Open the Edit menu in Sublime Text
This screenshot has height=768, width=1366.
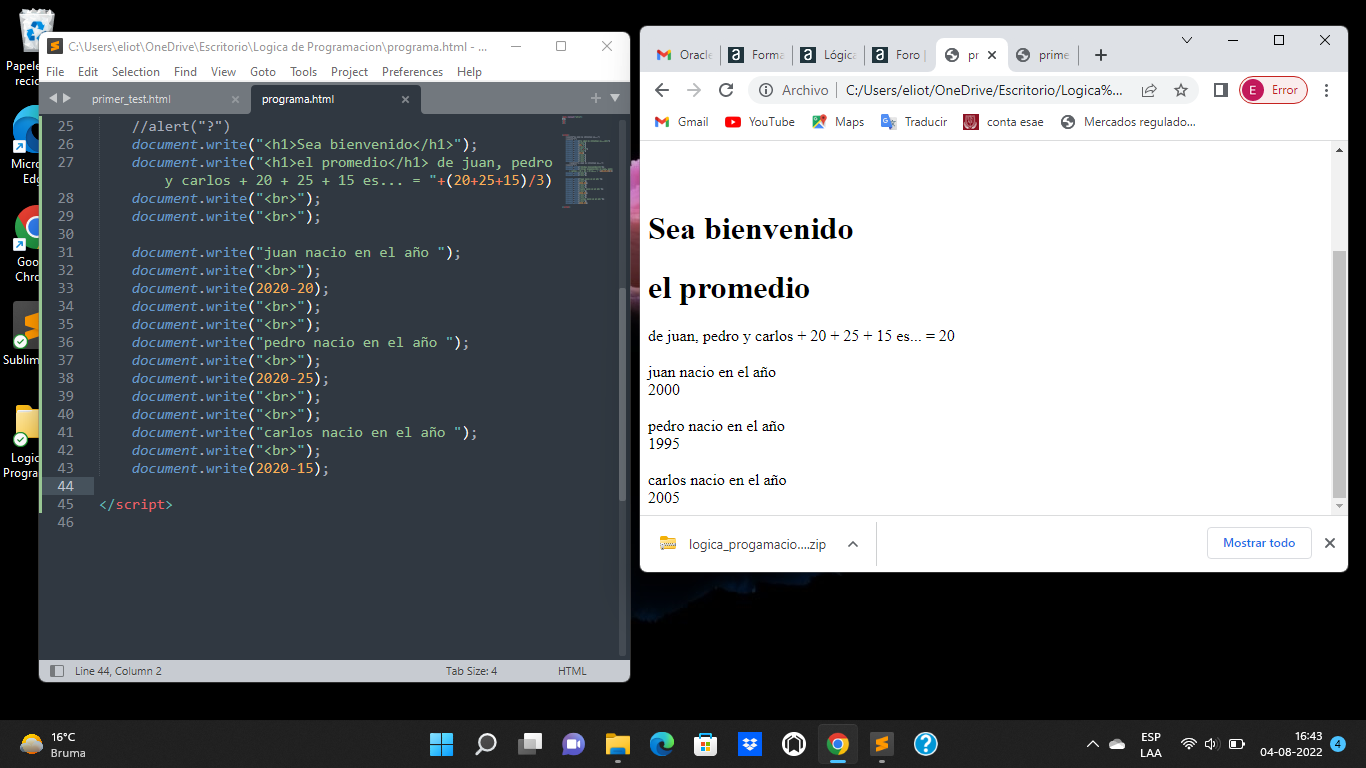[88, 72]
